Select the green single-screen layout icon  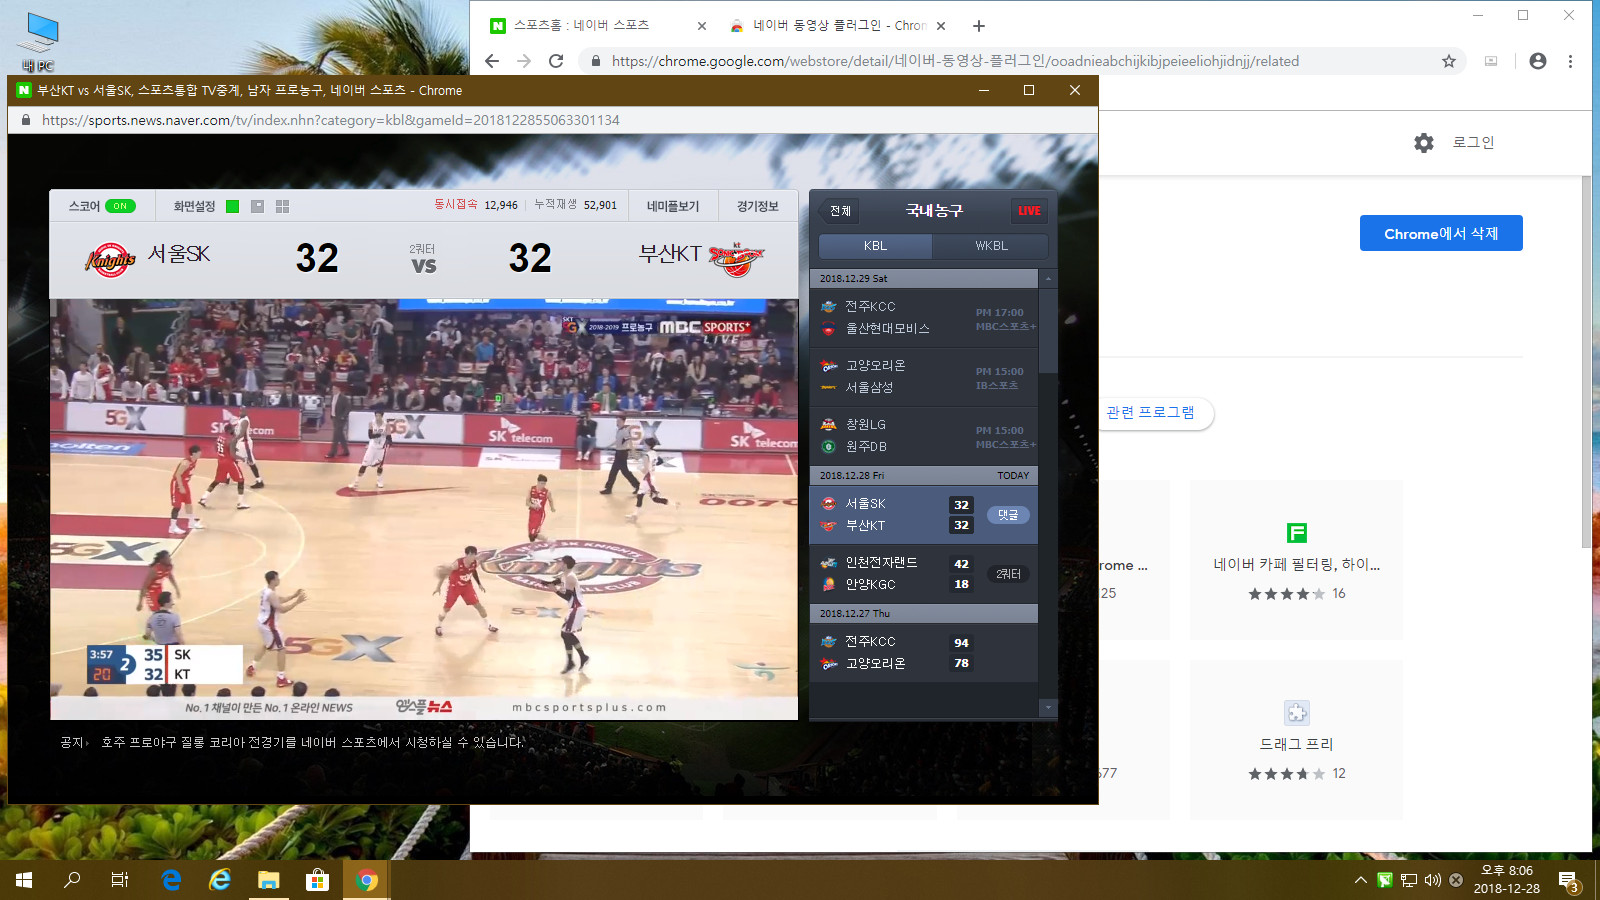click(x=232, y=206)
